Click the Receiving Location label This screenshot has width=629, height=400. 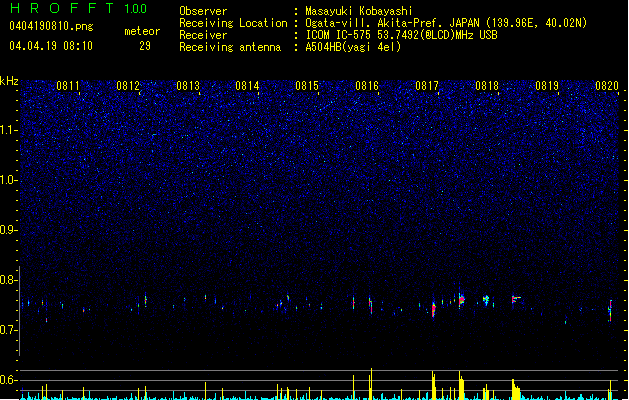[233, 23]
